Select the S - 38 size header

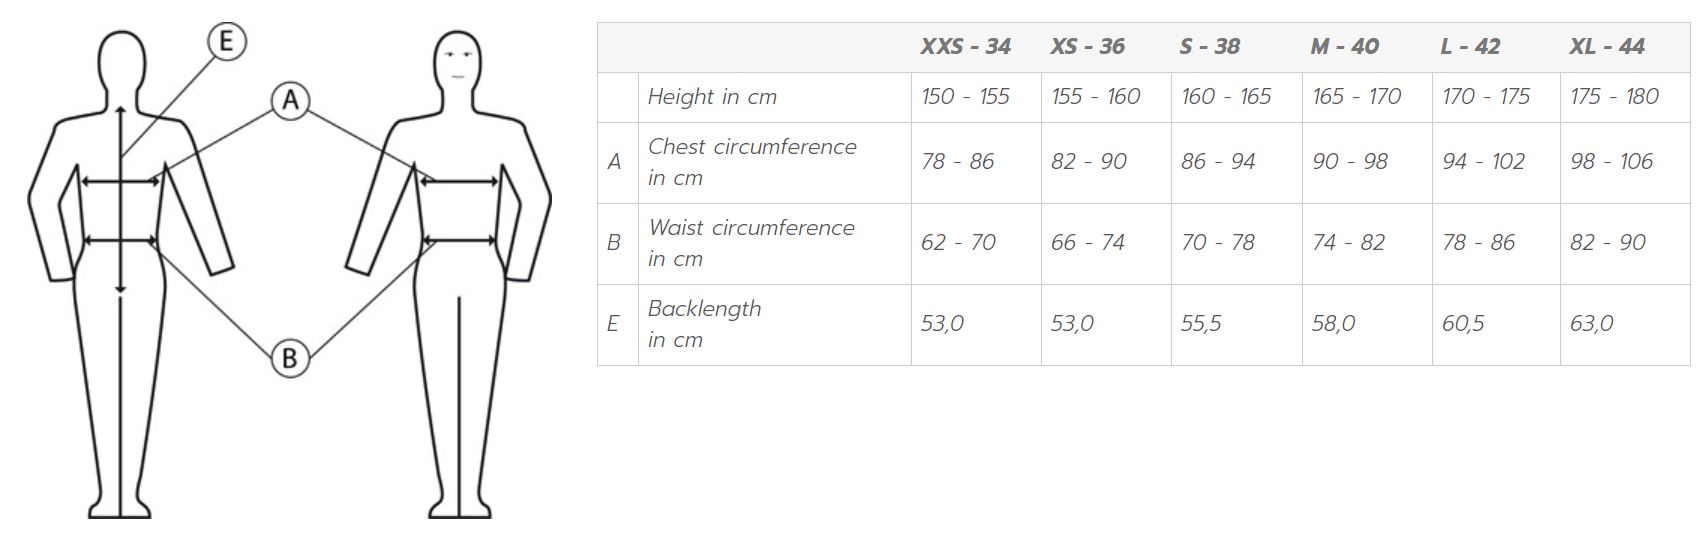[x=1209, y=47]
